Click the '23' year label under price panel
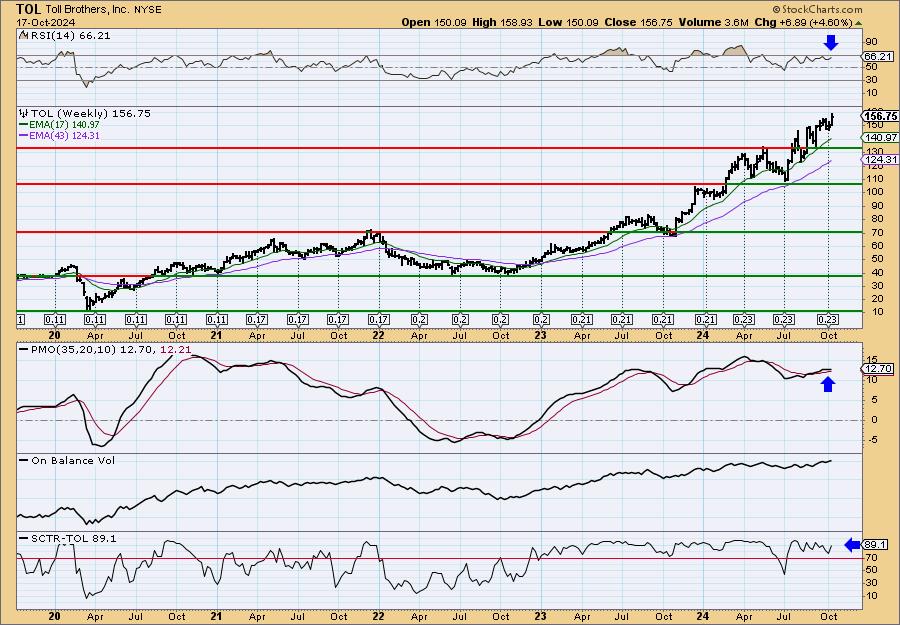The image size is (900, 625). click(540, 335)
